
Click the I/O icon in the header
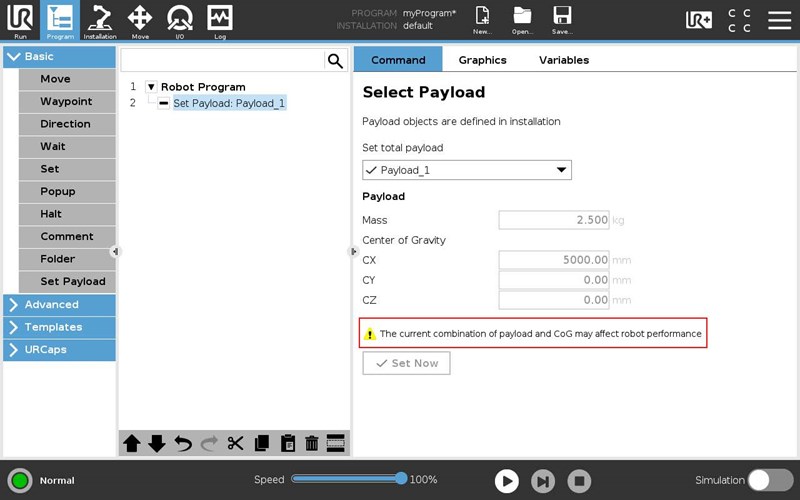click(180, 20)
